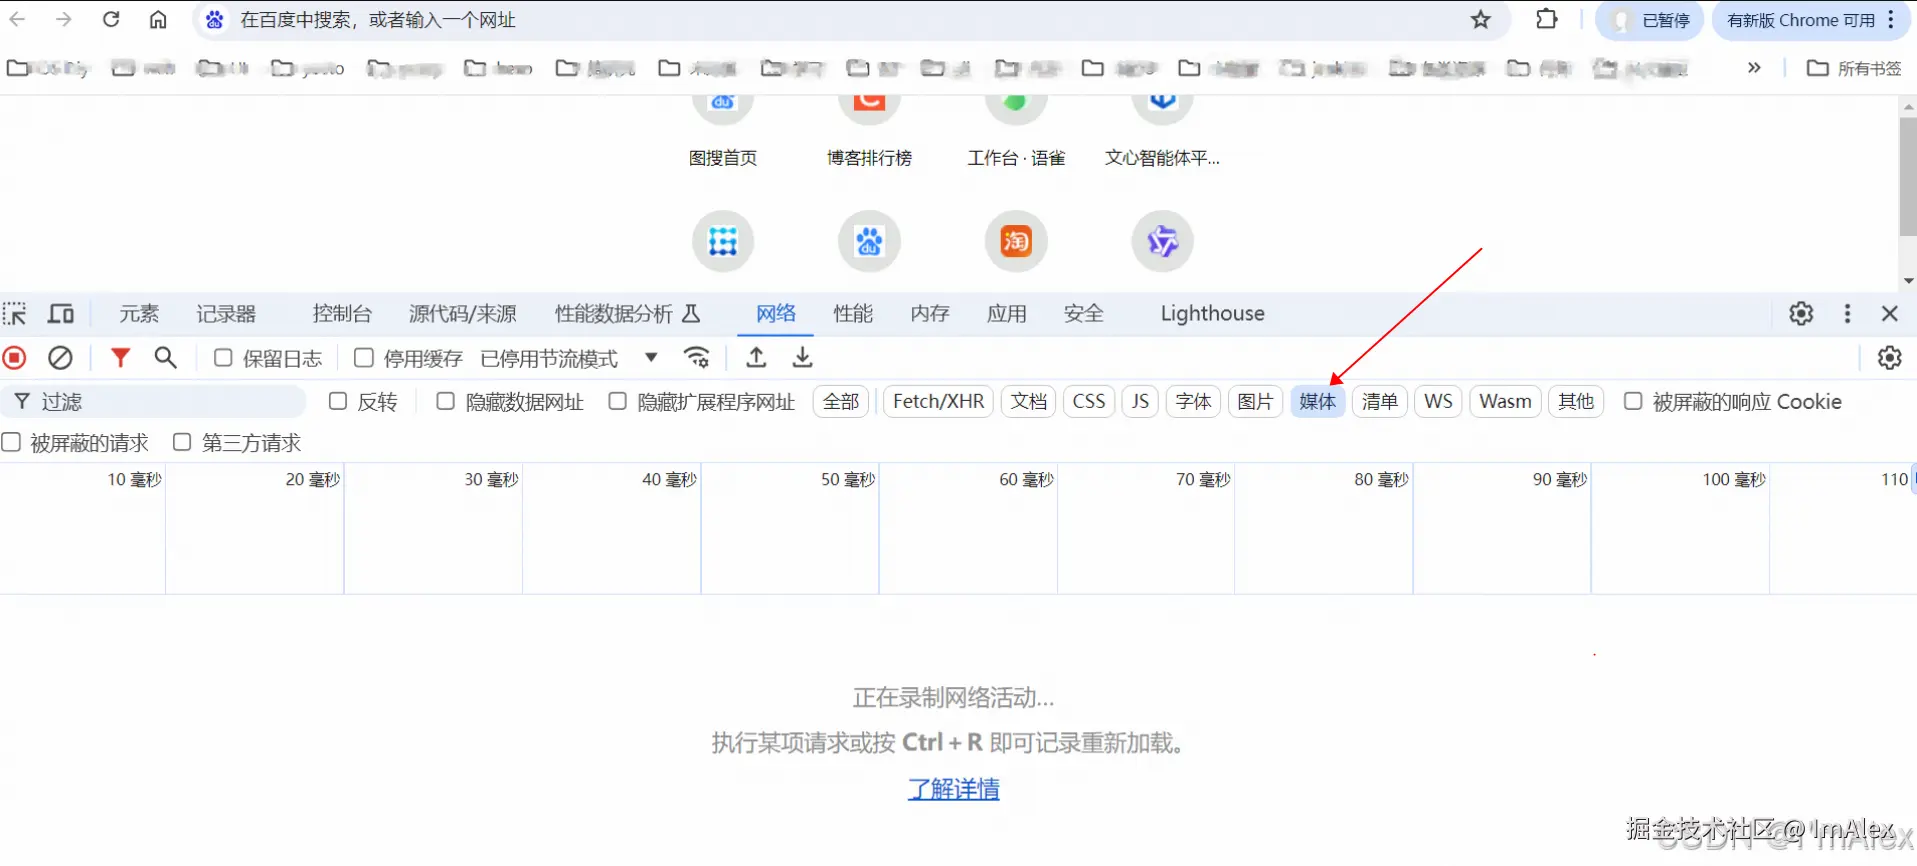
Task: Filter requests by Fetch/XHR
Action: pos(938,402)
